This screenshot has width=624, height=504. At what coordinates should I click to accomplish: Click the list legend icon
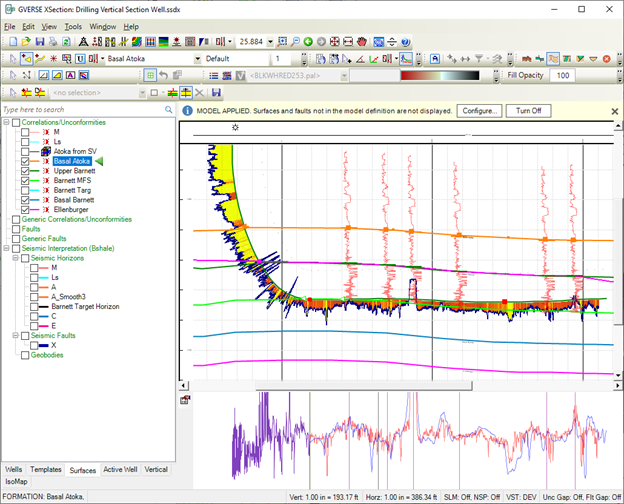coord(214,75)
